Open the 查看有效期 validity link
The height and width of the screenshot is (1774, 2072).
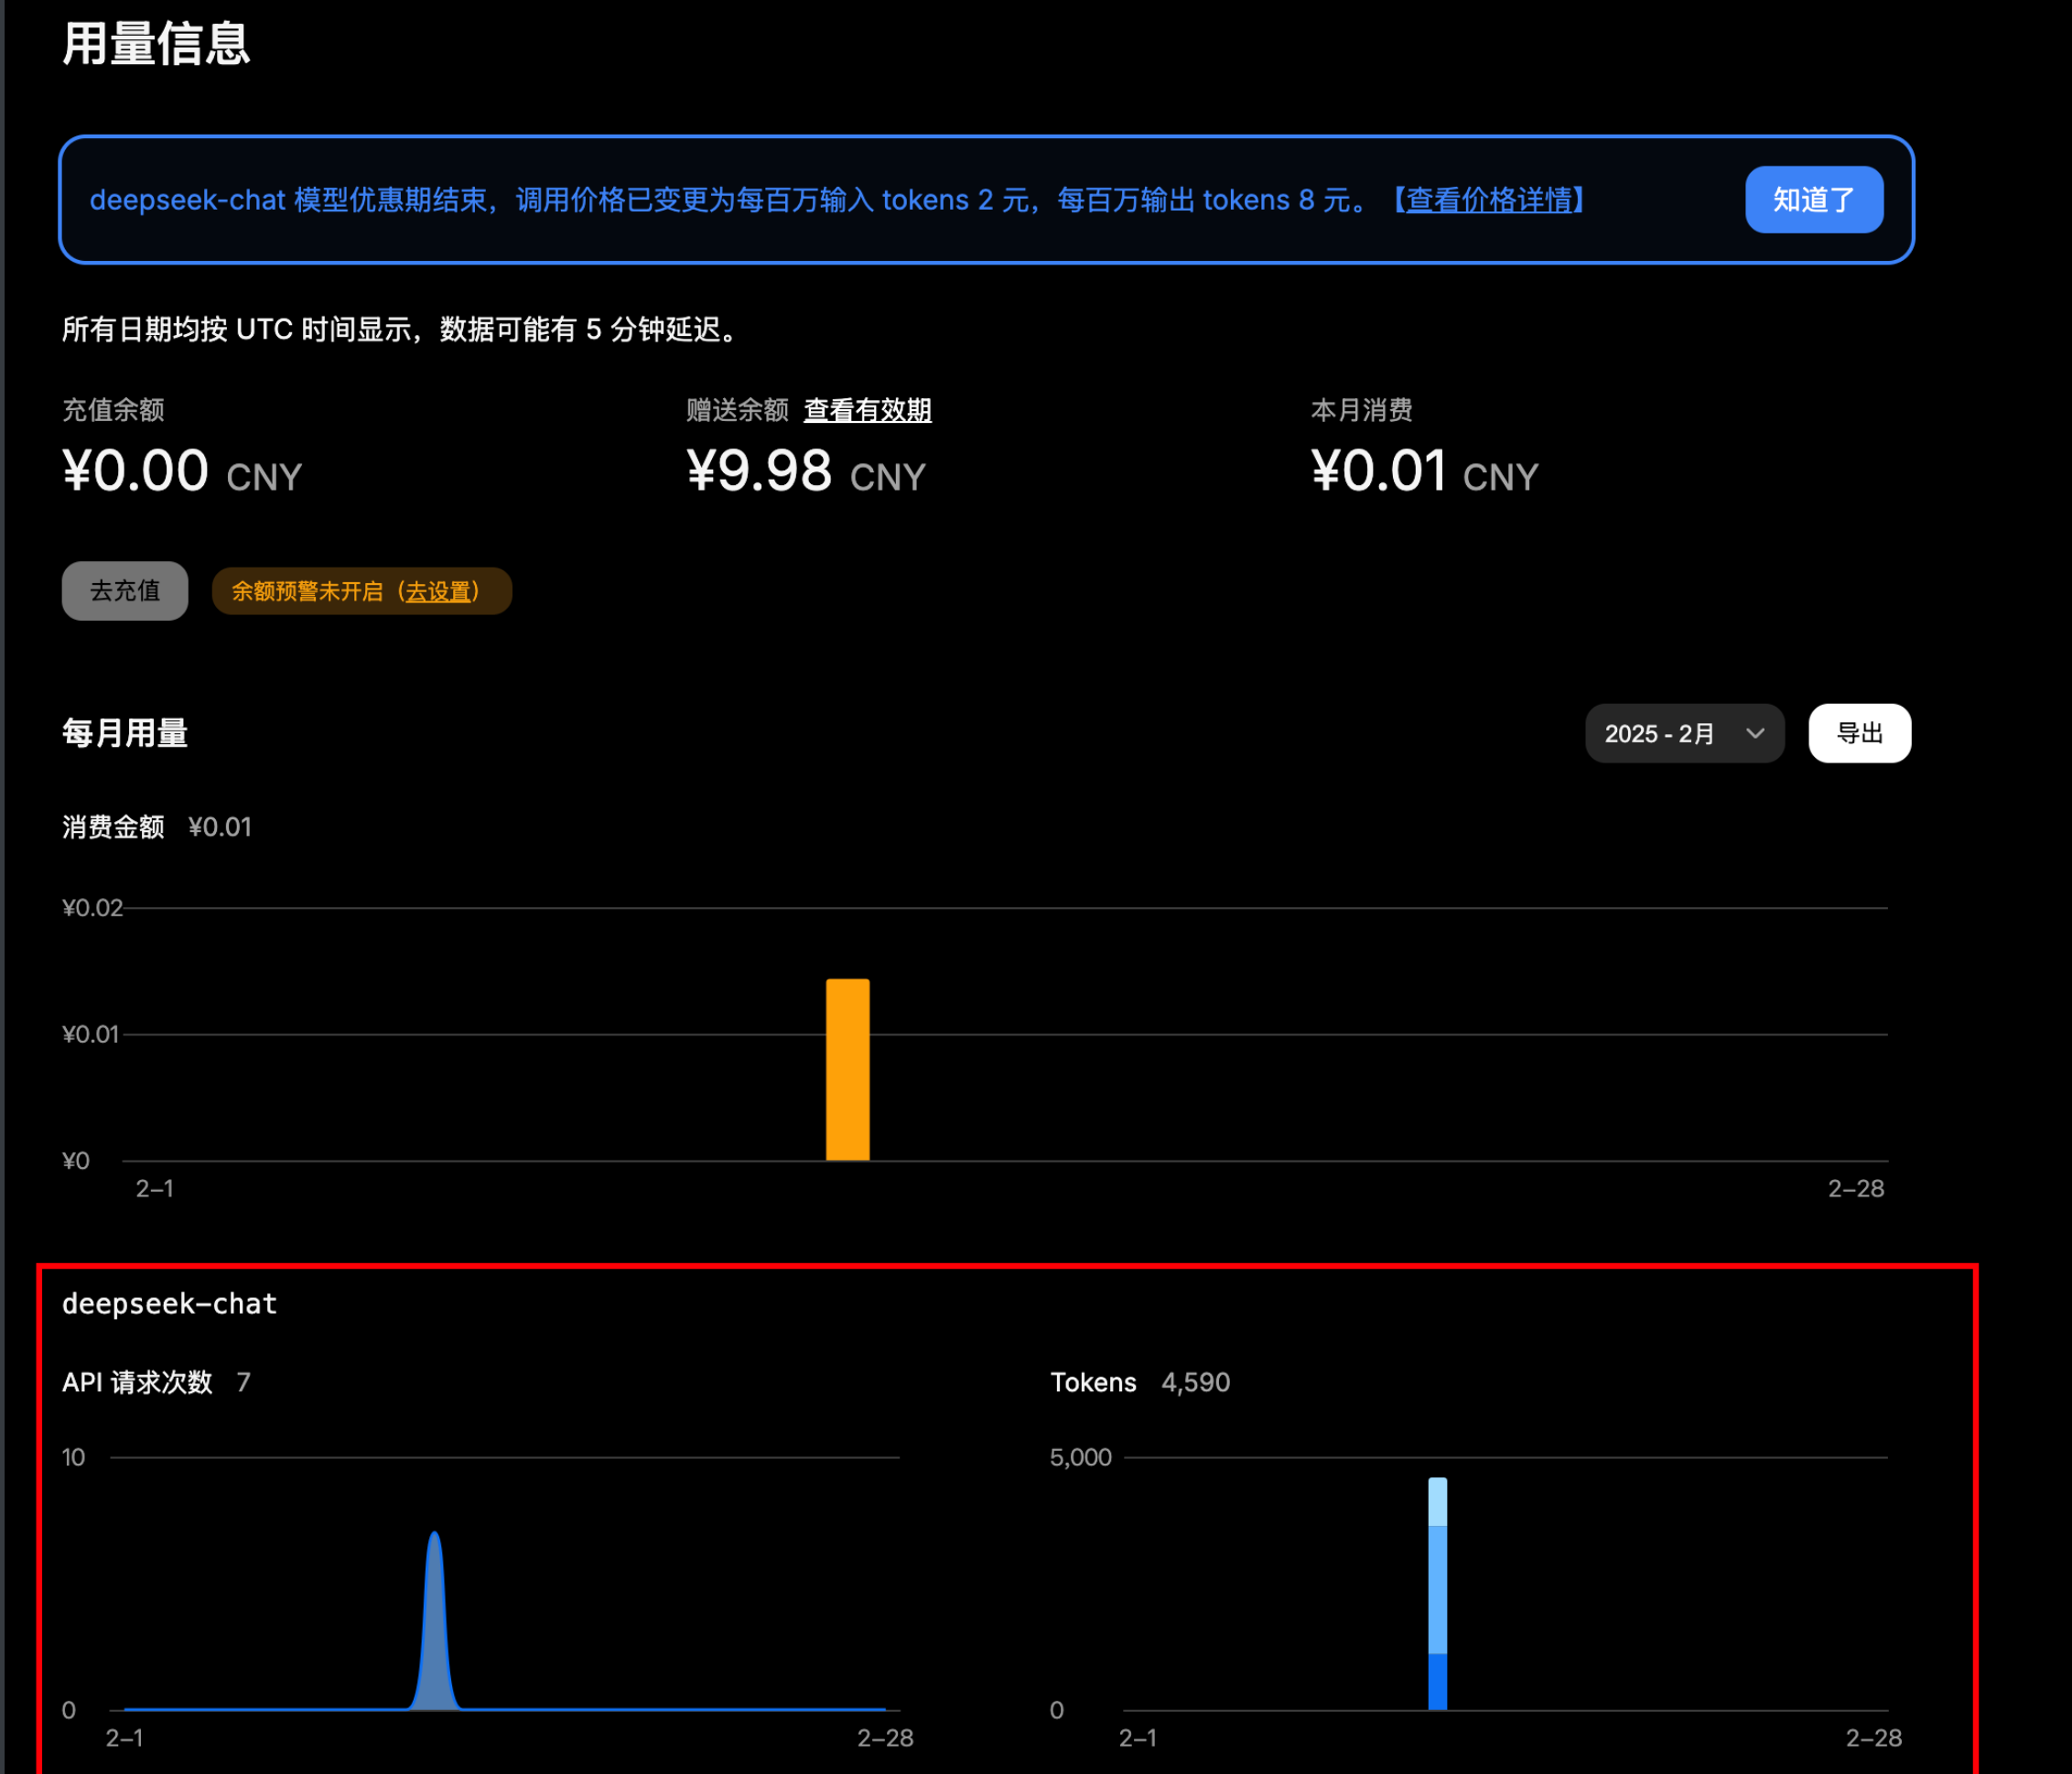pos(867,410)
